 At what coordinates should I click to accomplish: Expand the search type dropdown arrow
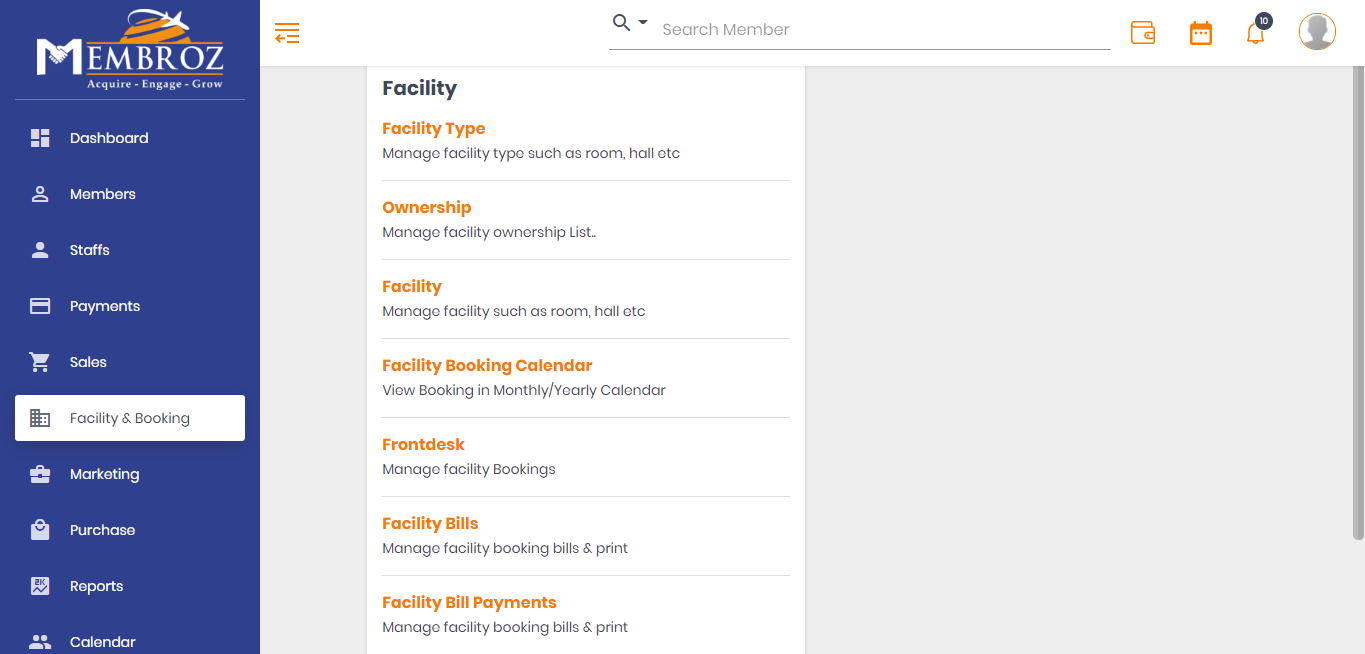pos(640,22)
